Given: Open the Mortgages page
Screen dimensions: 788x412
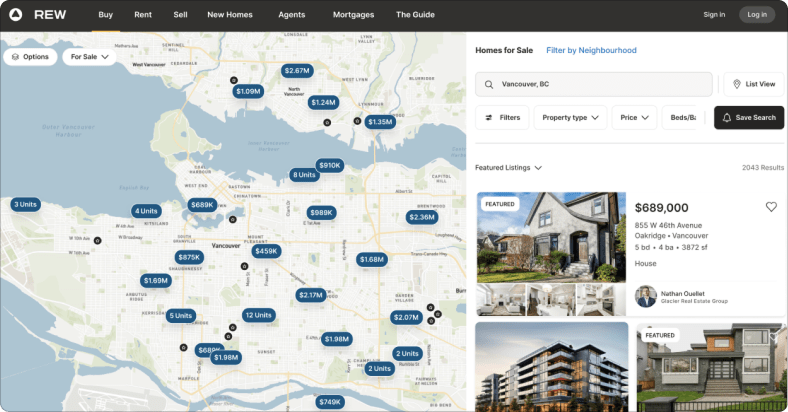Looking at the screenshot, I should tap(353, 15).
